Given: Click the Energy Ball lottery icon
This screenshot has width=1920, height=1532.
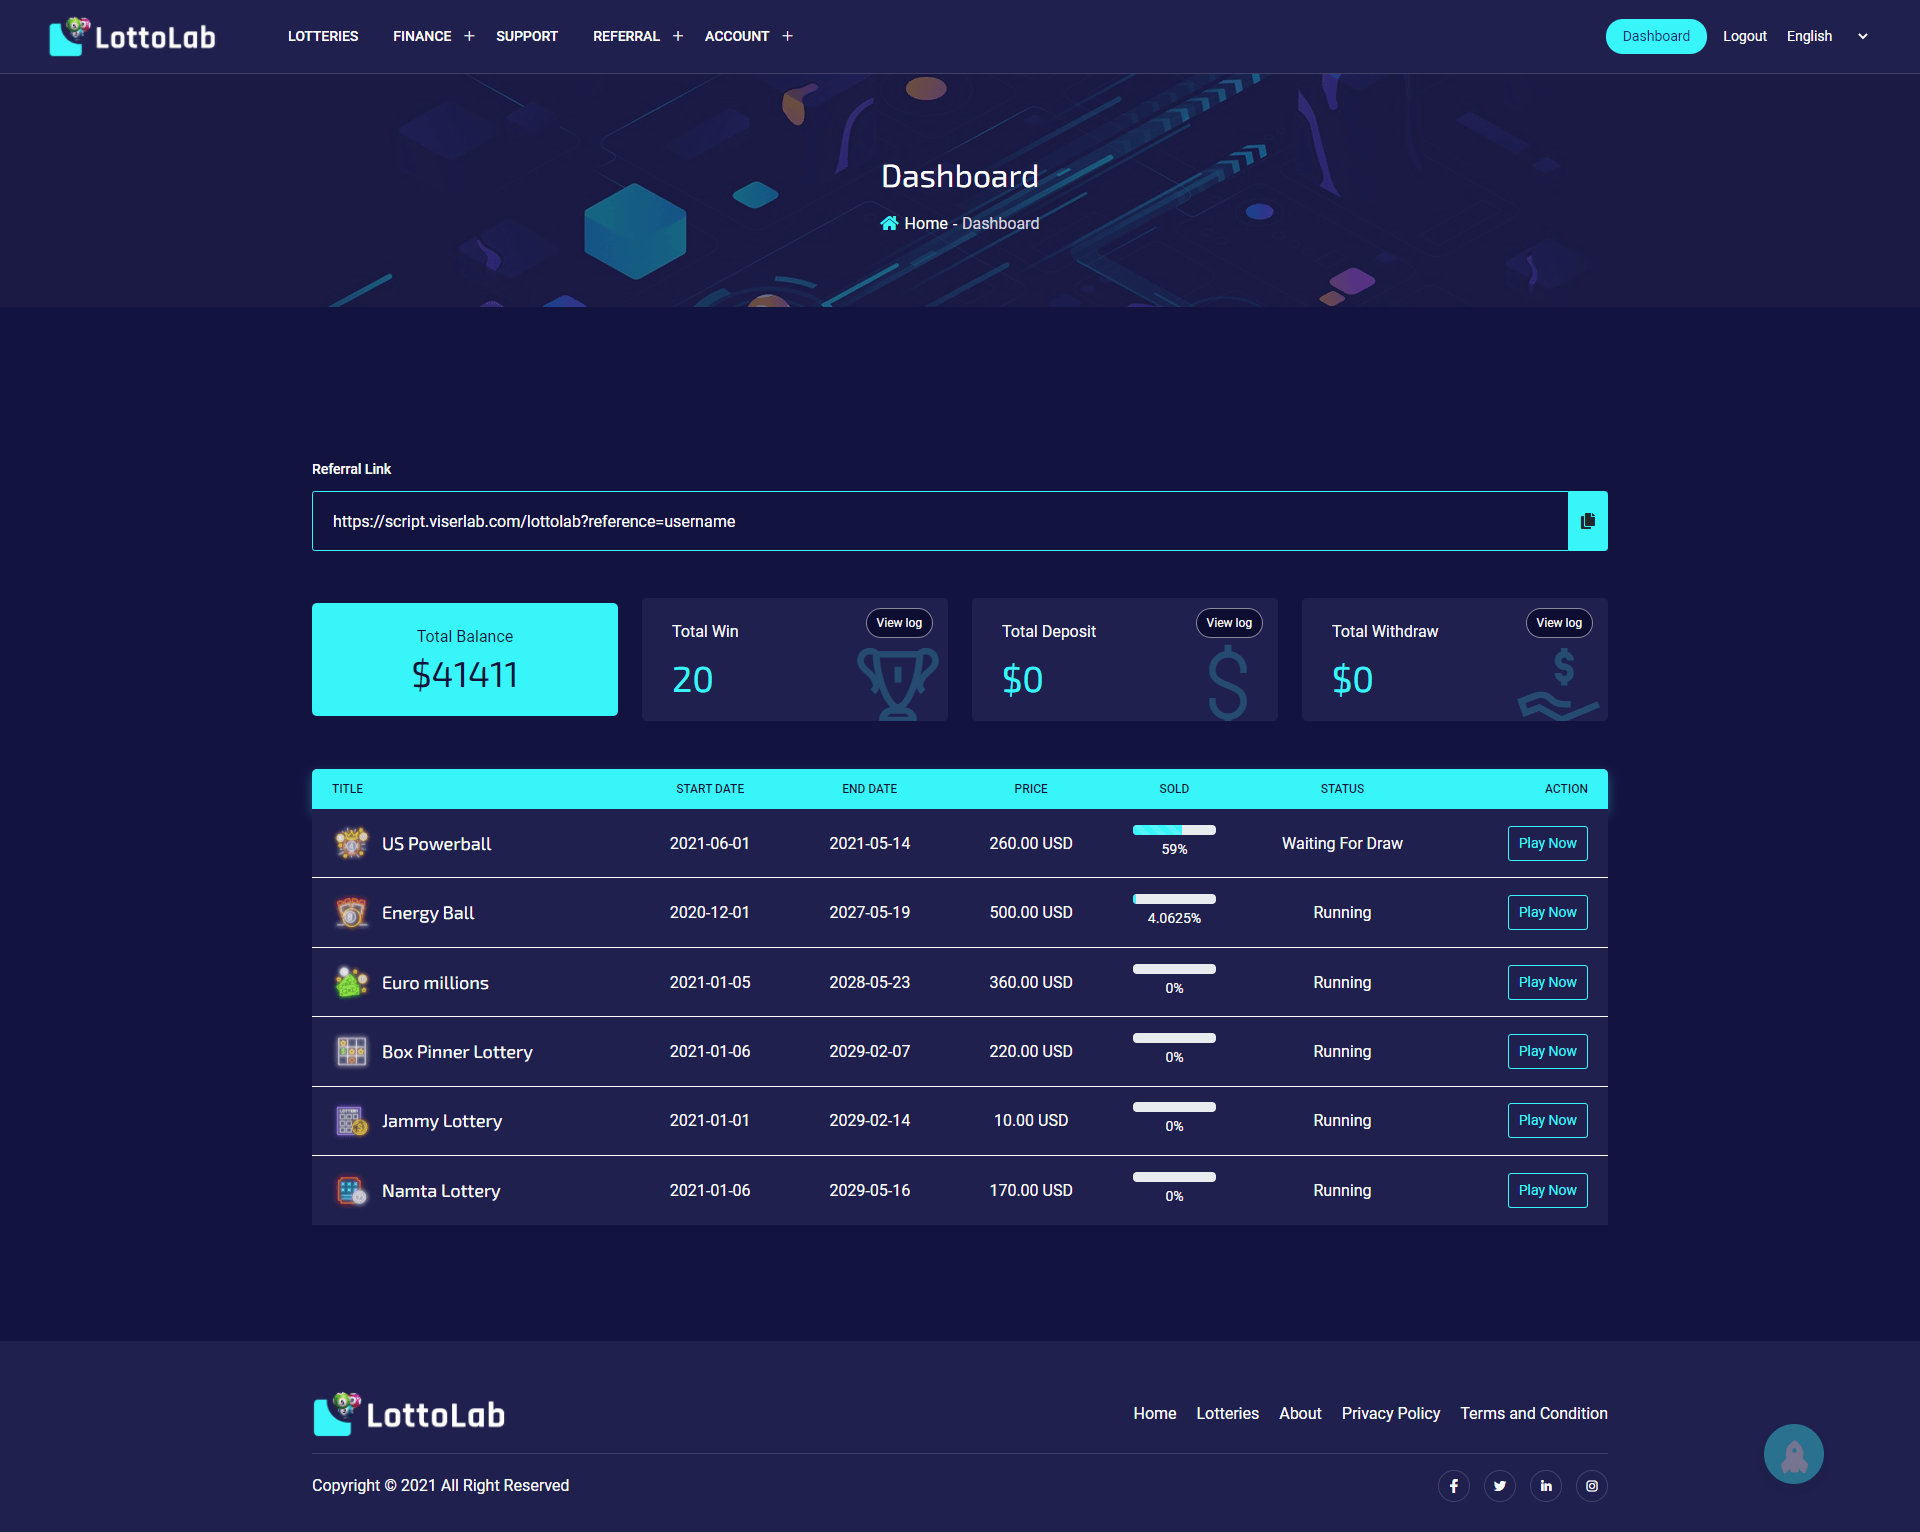Looking at the screenshot, I should (x=352, y=911).
